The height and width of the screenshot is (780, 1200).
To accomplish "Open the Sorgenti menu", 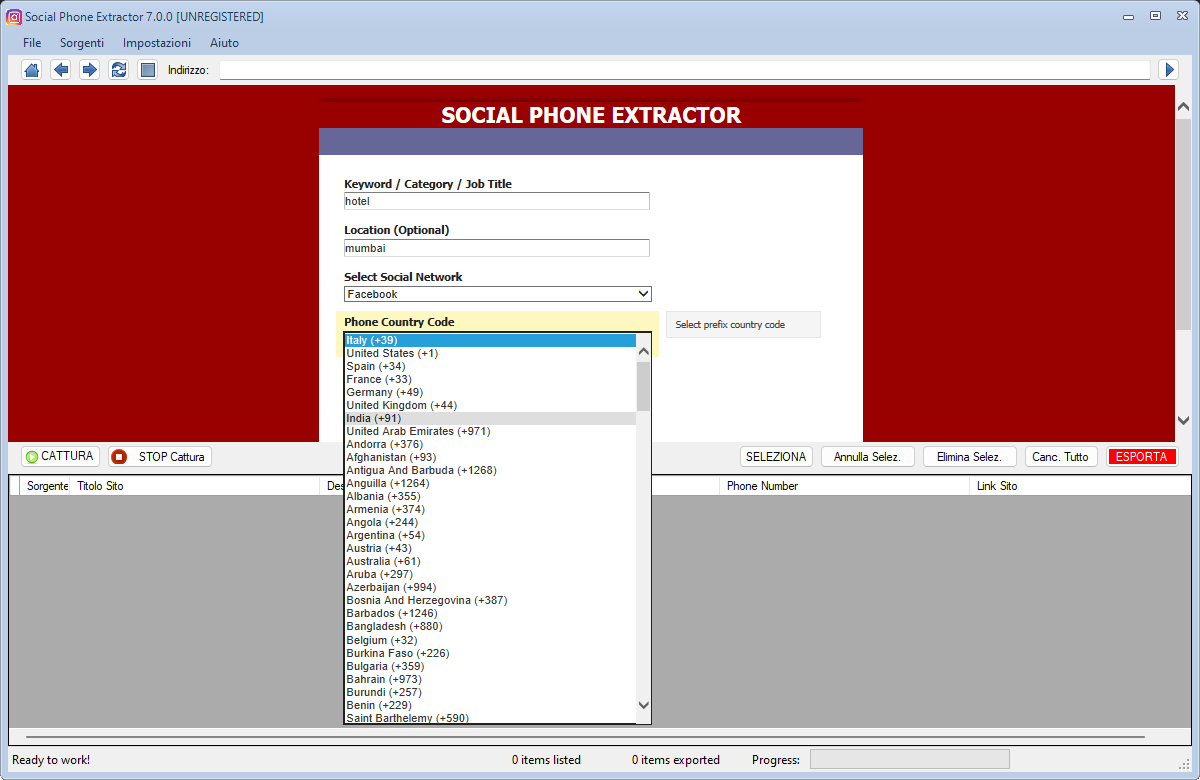I will [x=82, y=43].
